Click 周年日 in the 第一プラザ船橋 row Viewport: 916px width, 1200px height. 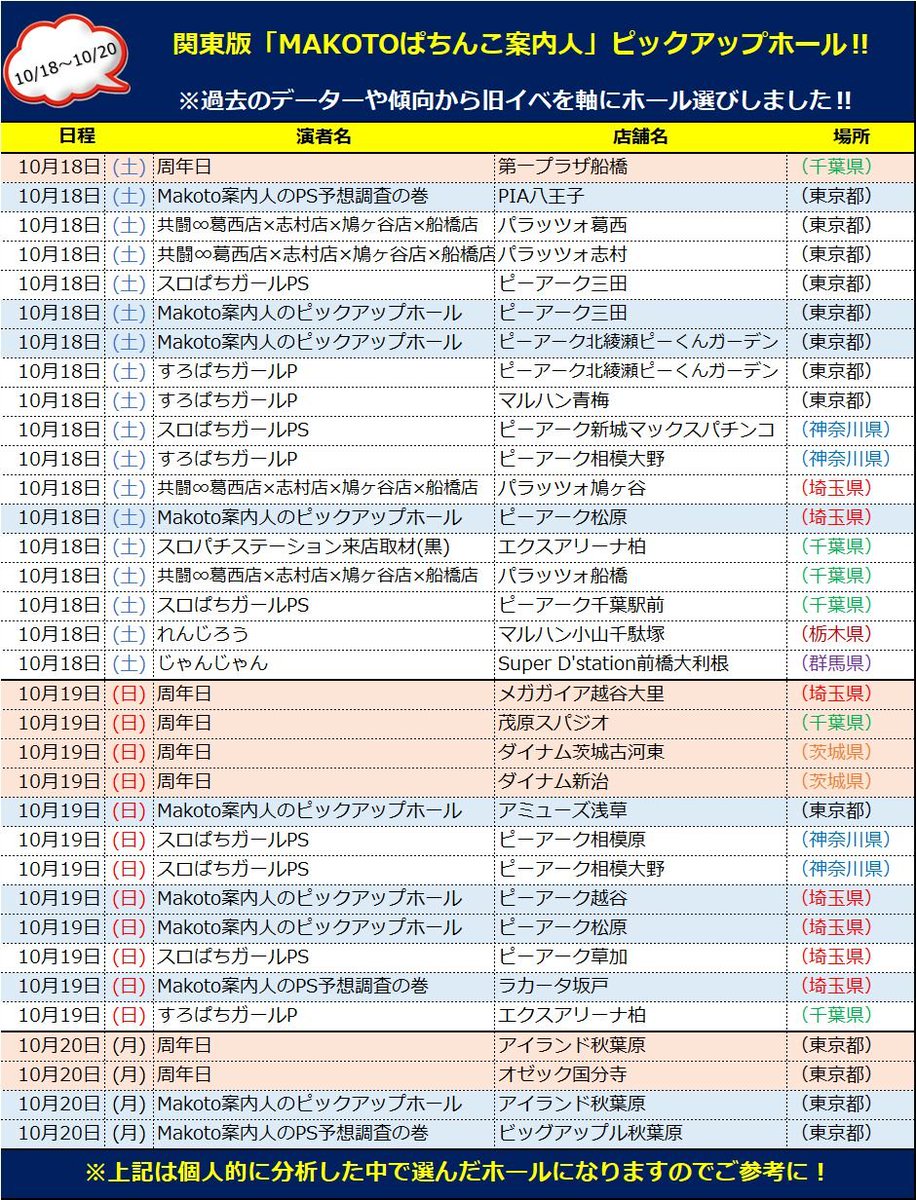point(184,167)
